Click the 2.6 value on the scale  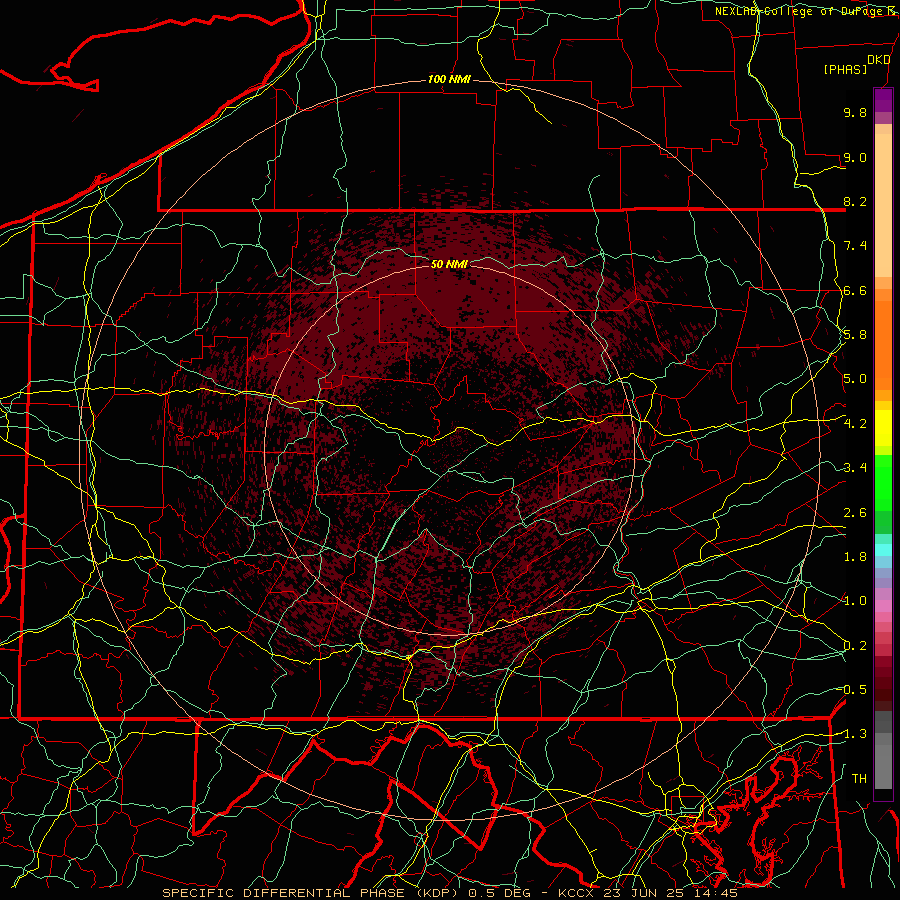tap(855, 513)
